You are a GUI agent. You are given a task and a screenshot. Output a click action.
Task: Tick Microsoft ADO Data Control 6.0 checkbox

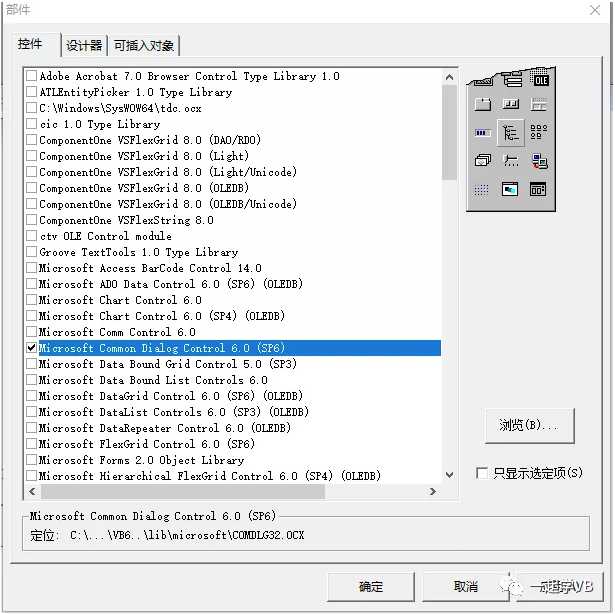click(31, 284)
